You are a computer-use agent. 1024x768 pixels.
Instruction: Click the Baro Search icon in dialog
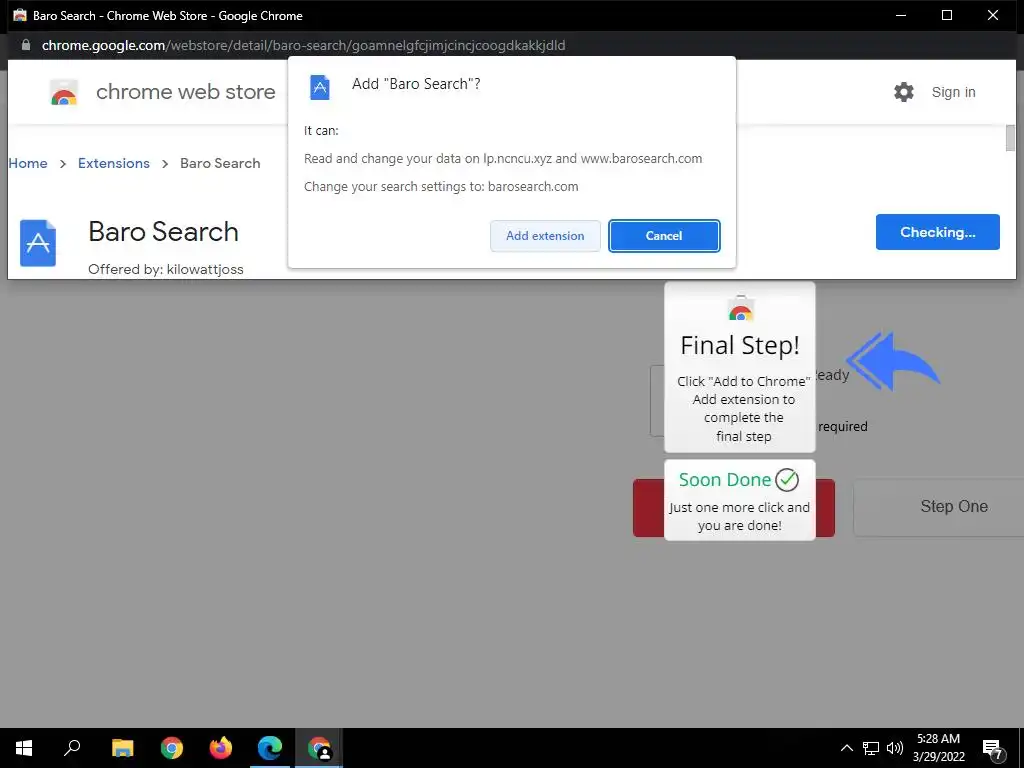pos(319,88)
